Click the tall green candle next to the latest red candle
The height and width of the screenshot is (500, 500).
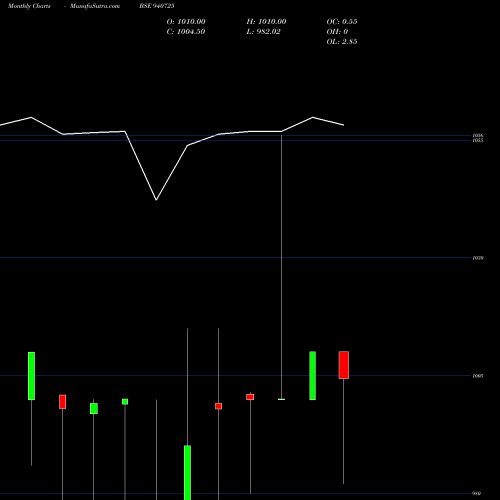pyautogui.click(x=313, y=376)
